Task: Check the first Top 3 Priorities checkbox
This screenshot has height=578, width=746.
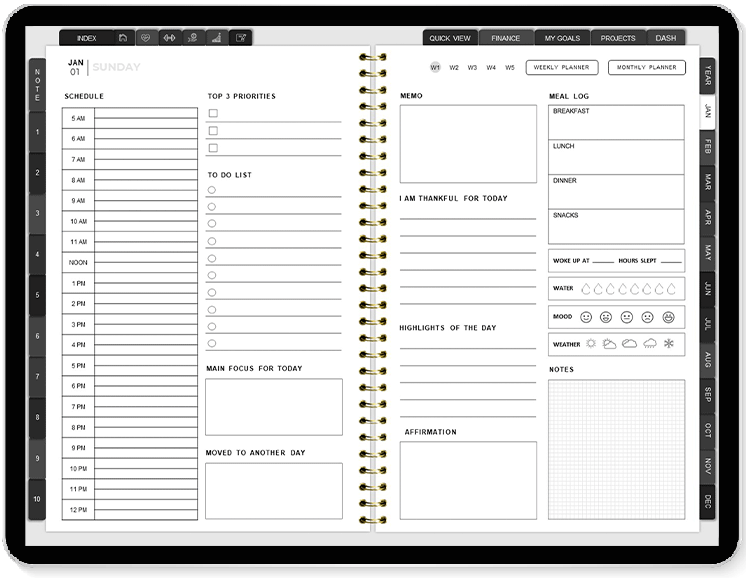Action: (213, 114)
